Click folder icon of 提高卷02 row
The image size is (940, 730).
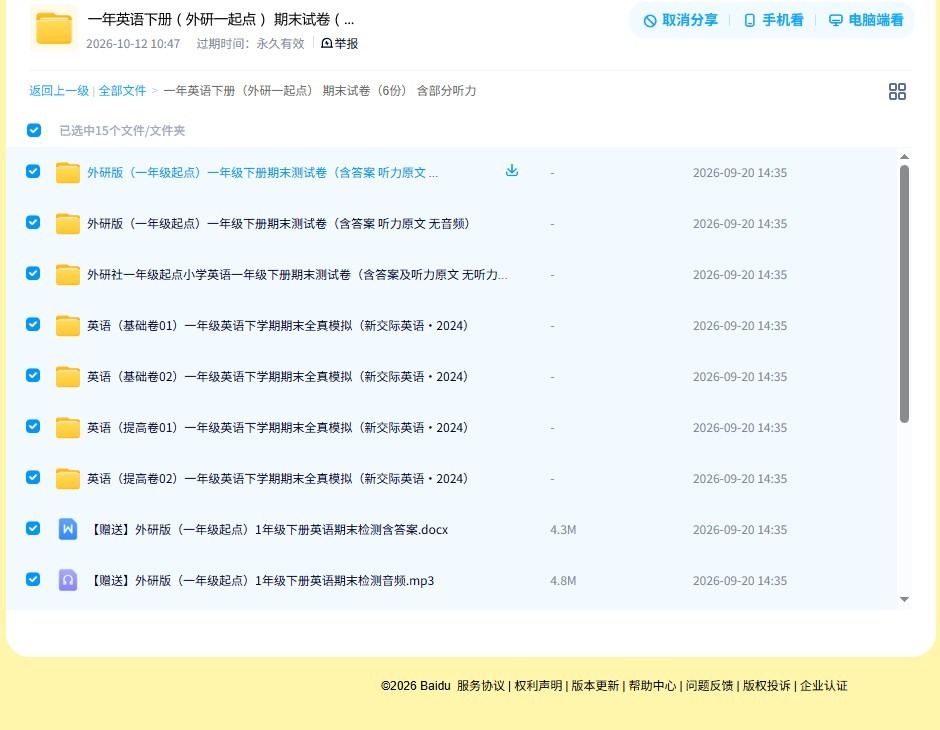click(68, 478)
